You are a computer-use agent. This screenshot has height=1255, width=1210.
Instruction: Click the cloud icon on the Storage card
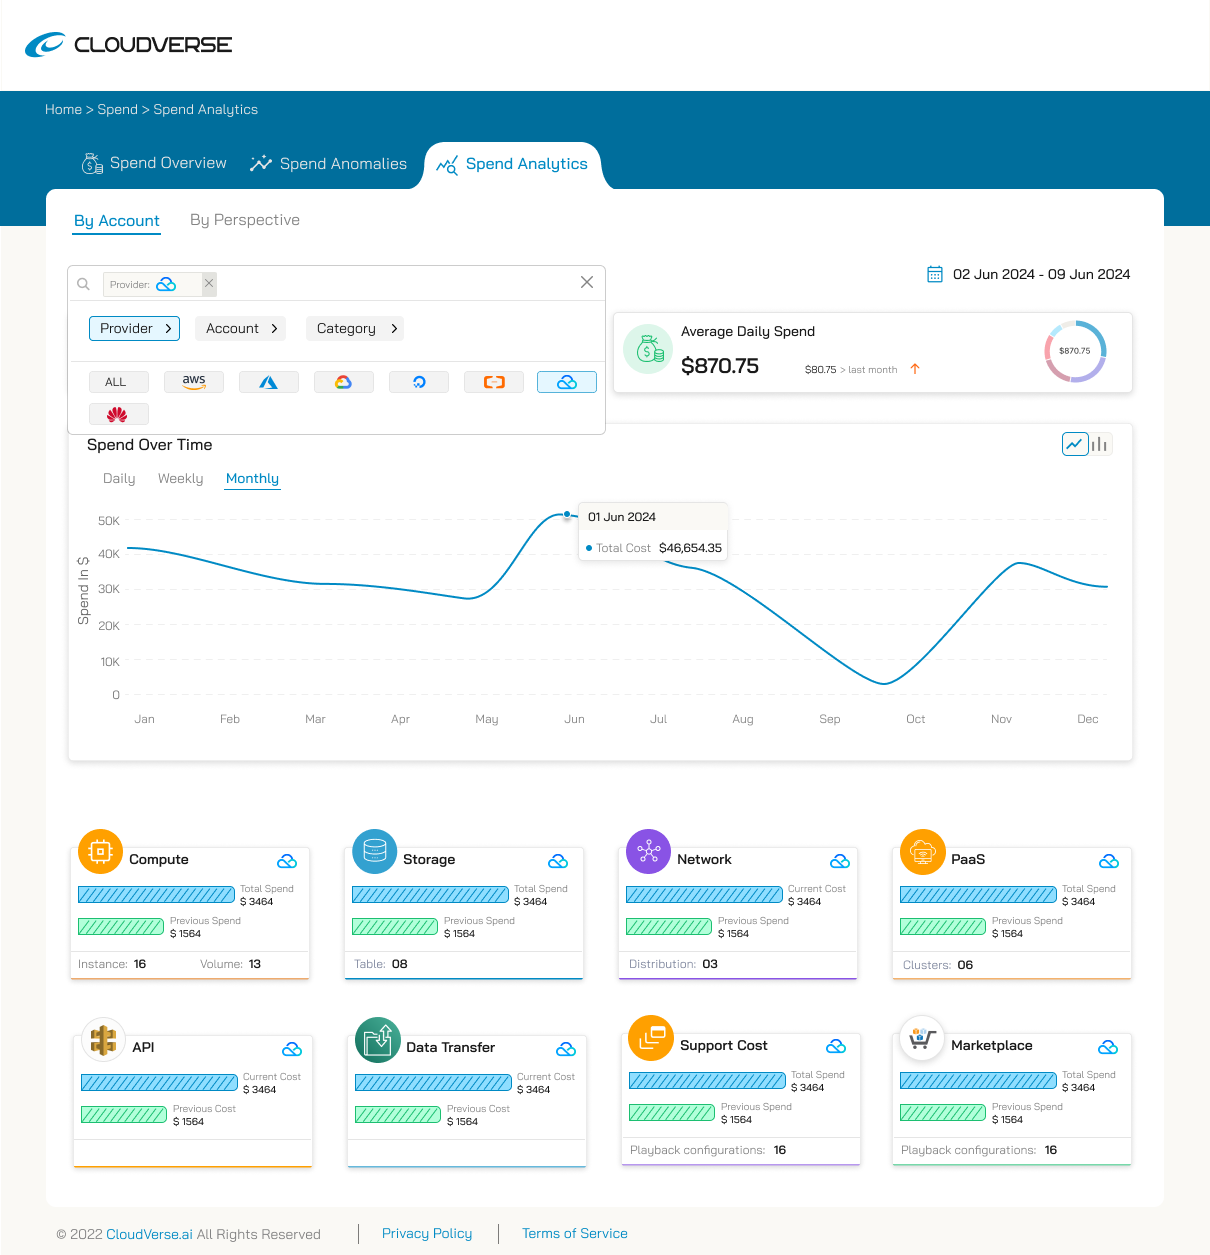(x=558, y=861)
